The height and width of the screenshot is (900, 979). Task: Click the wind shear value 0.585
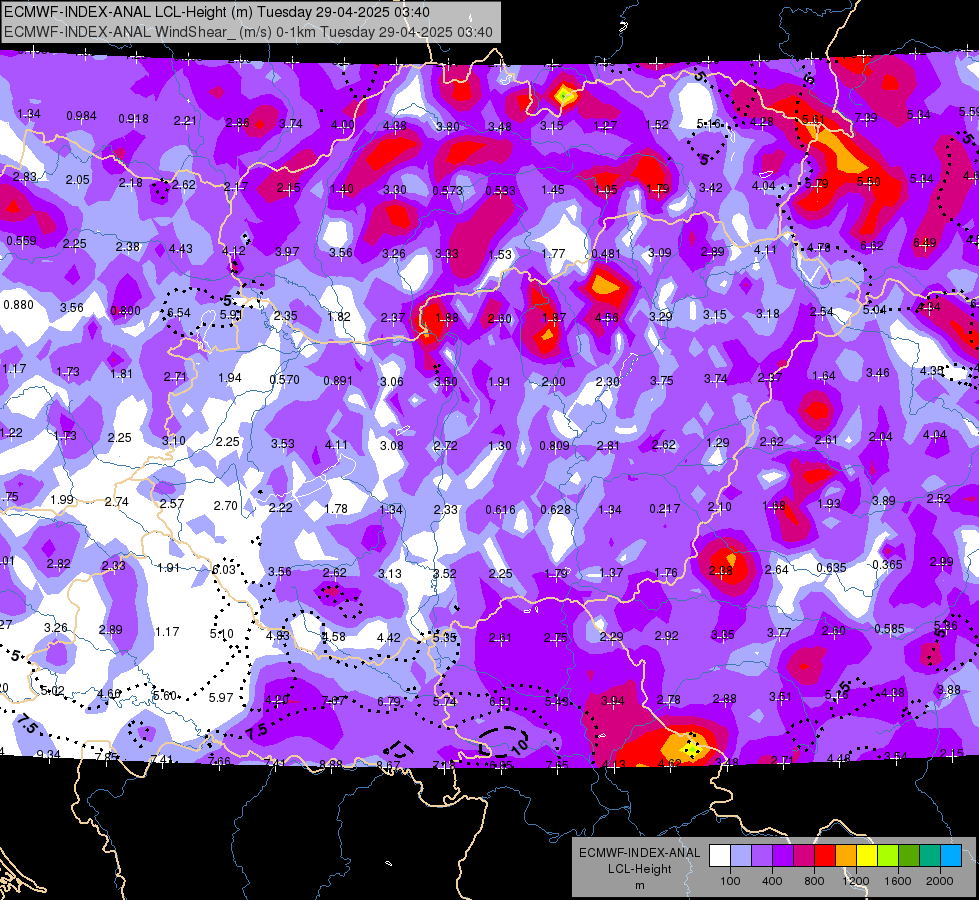[889, 628]
